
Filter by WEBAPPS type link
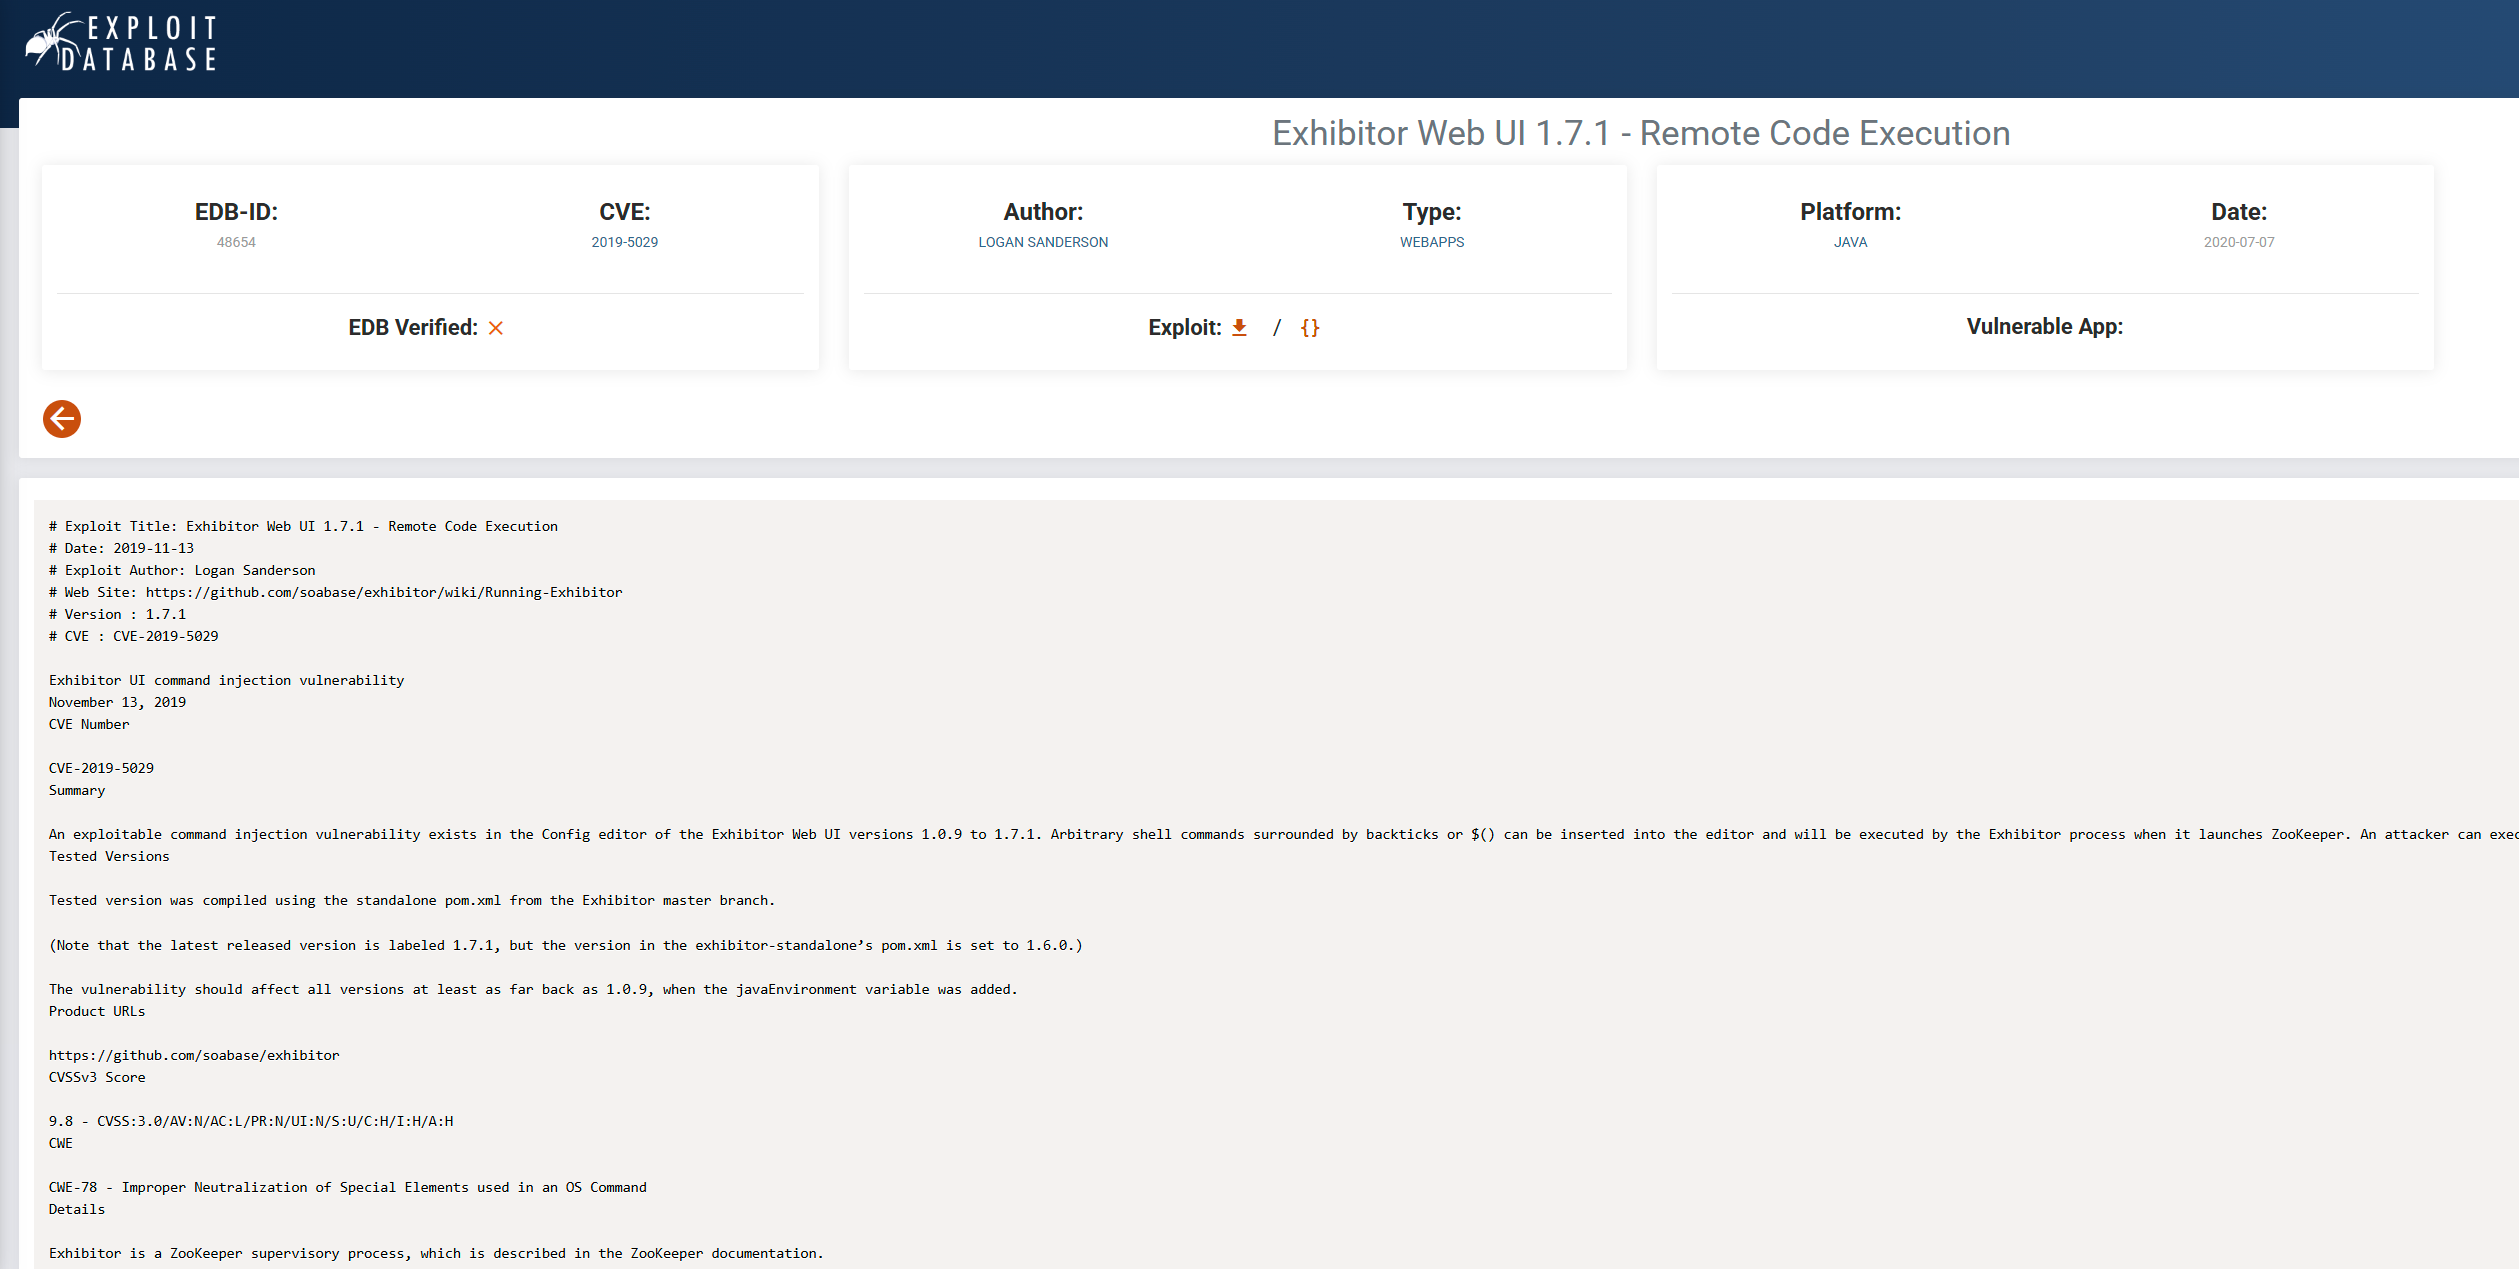(x=1432, y=242)
